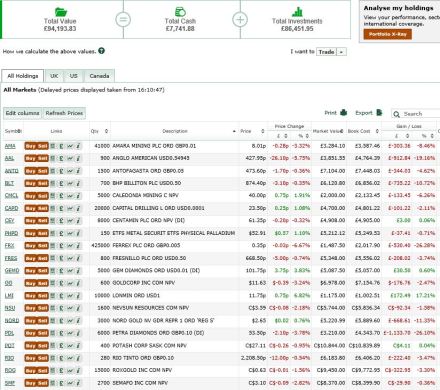Switch to the Canada tab
Screen dimensions: 440x390
[99, 76]
